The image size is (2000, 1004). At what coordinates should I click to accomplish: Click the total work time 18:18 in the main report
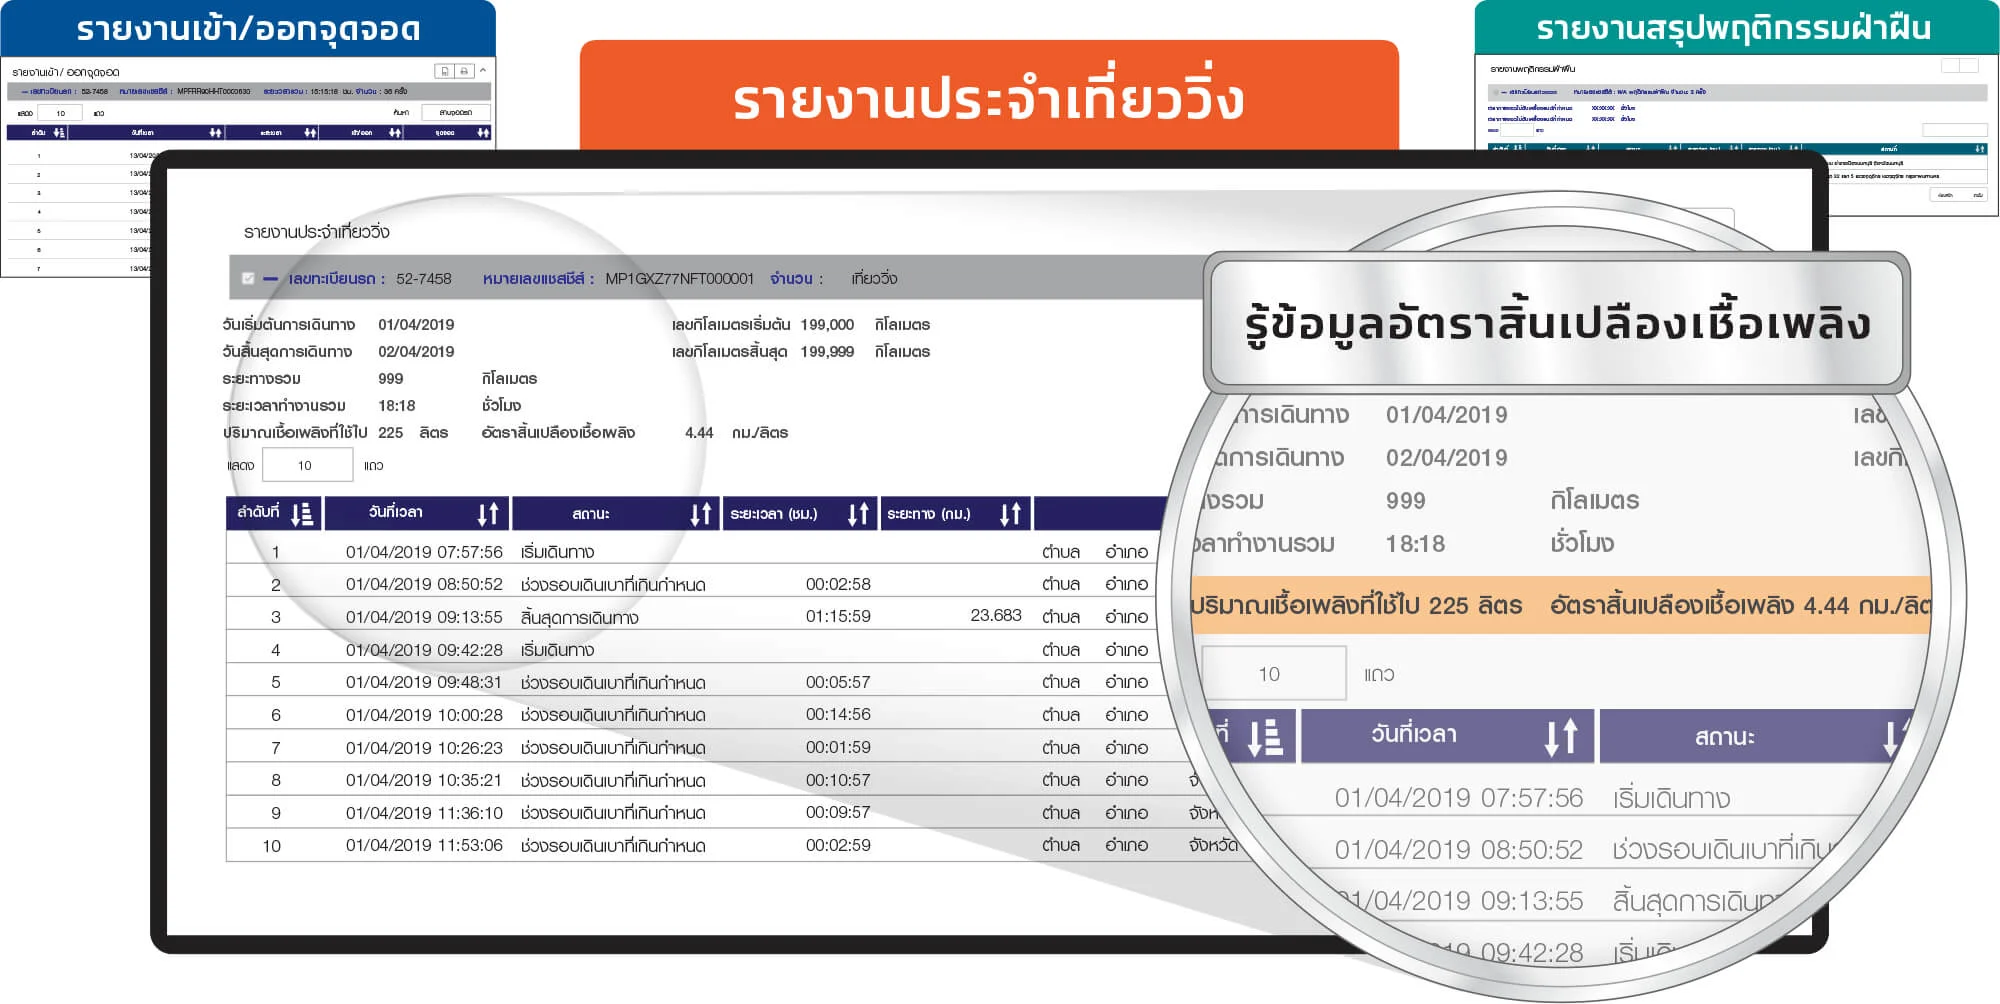coord(397,406)
